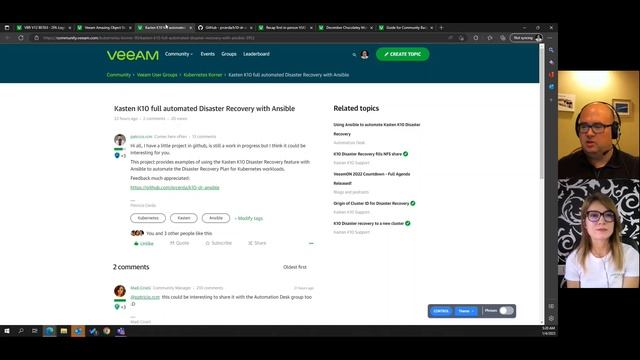Click the Create Topic button

402,54
